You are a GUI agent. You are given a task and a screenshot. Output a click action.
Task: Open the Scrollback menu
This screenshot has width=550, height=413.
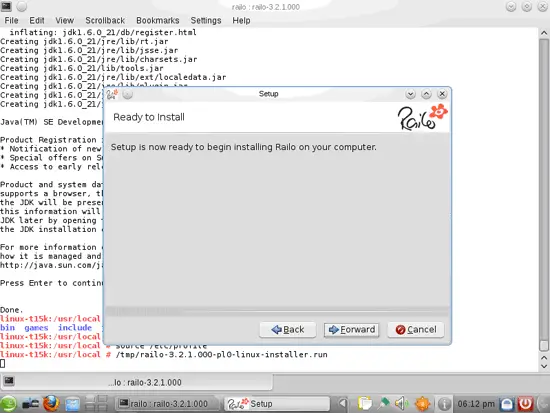pos(105,20)
